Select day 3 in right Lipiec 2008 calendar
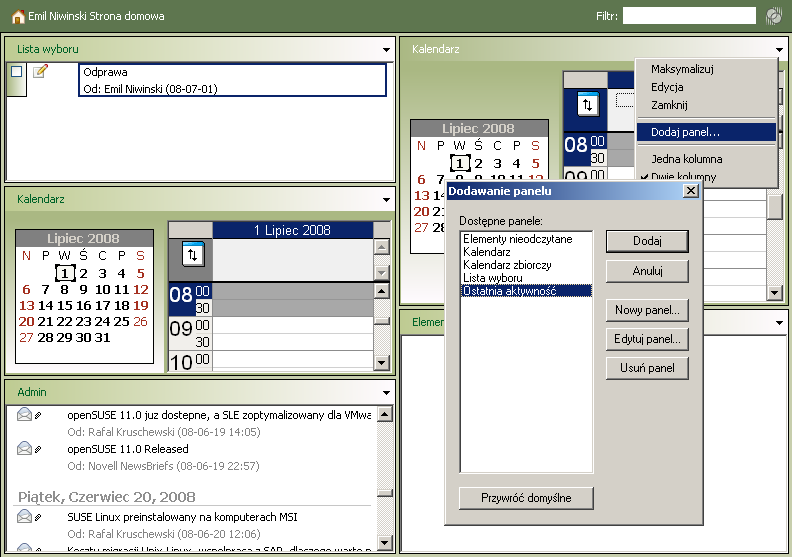Viewport: 792px width, 557px height. click(x=498, y=164)
